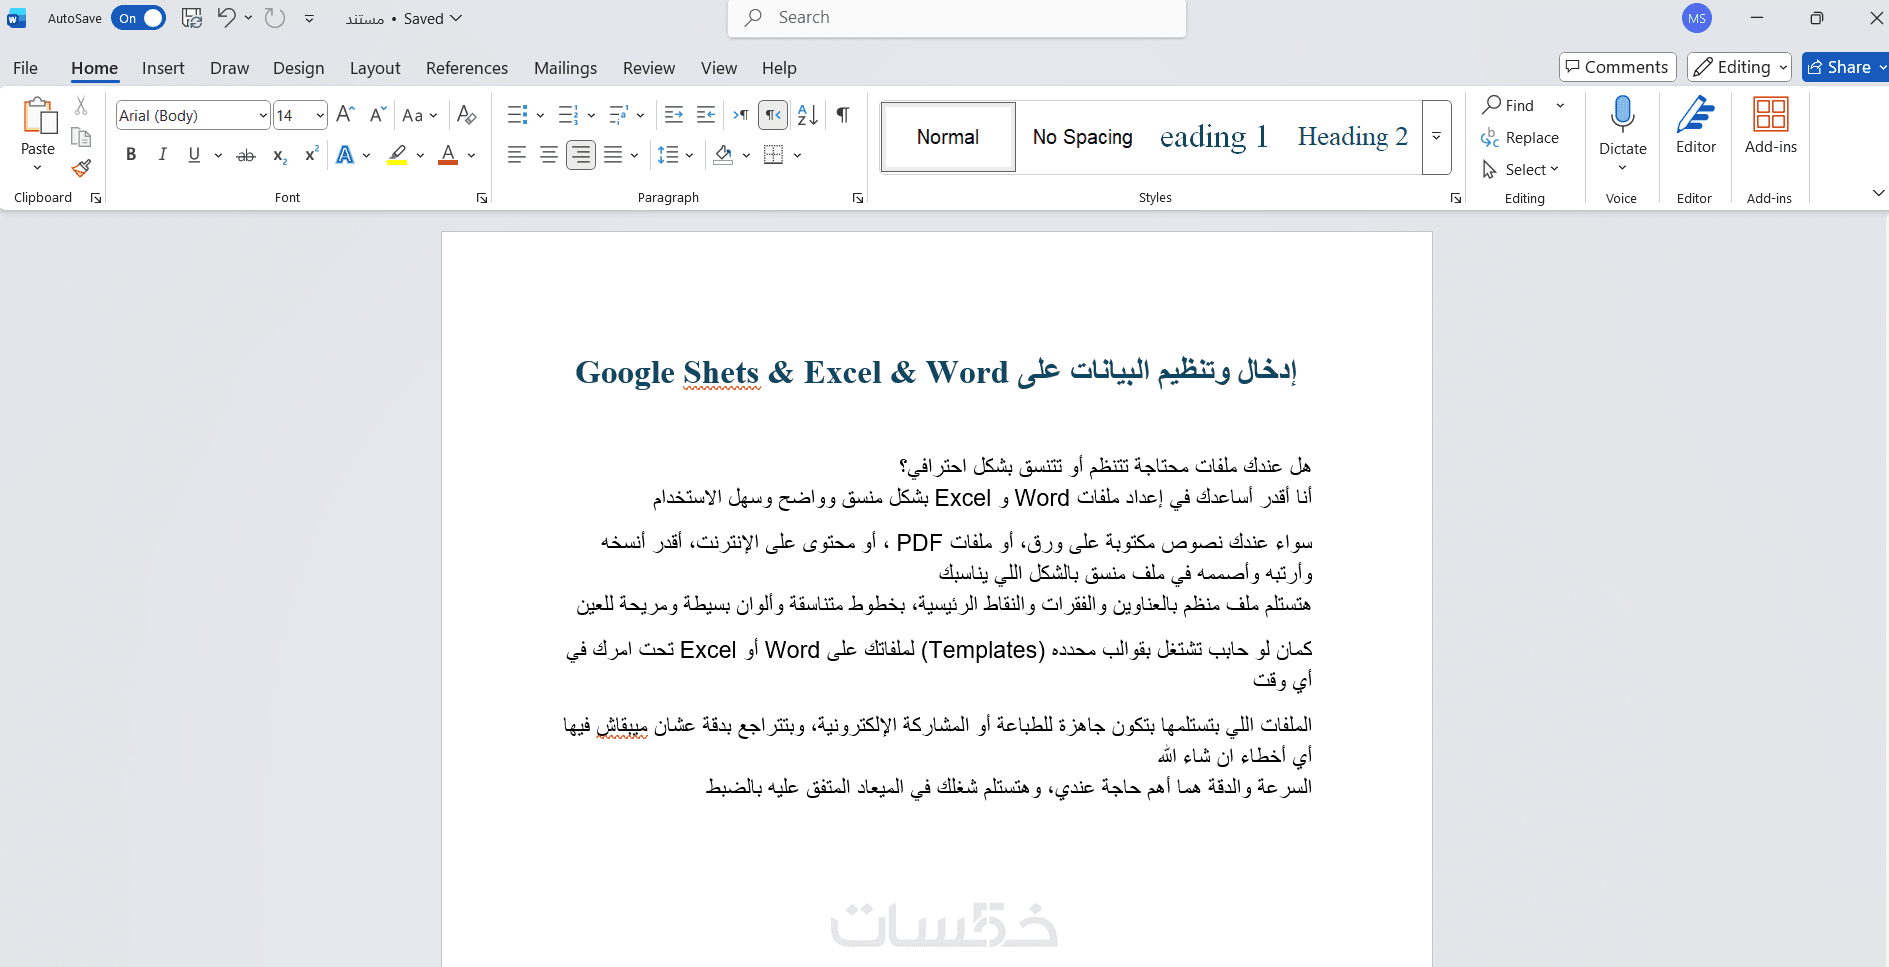Open the Add-ins gallery
Image resolution: width=1889 pixels, height=967 pixels.
[1770, 125]
